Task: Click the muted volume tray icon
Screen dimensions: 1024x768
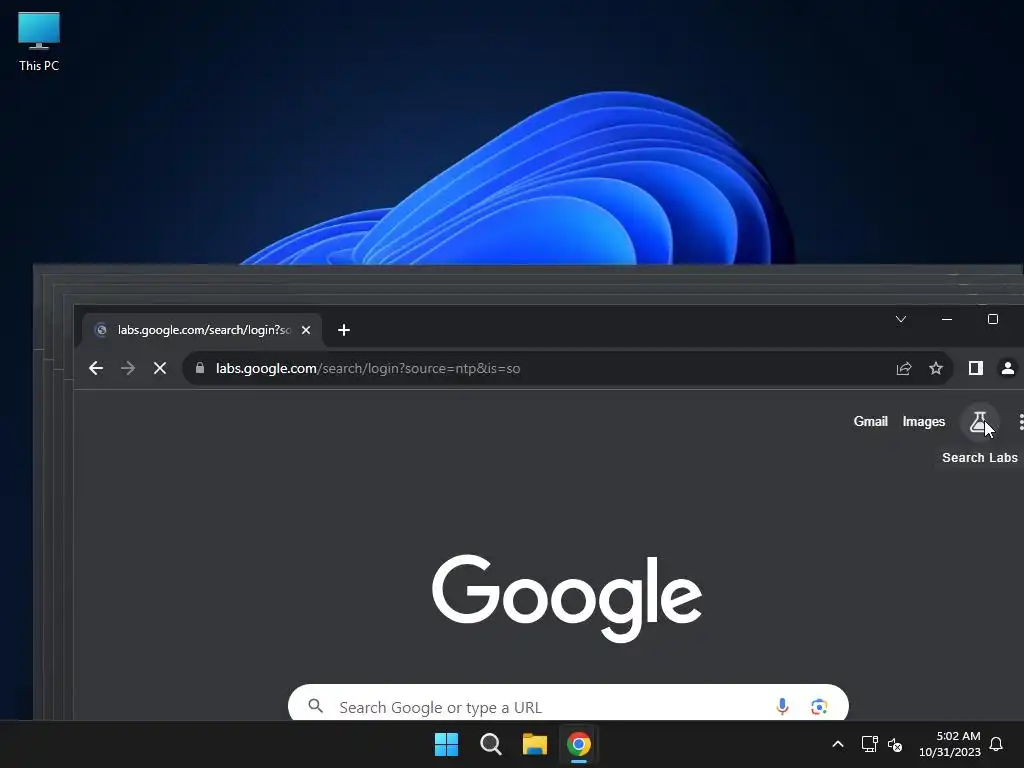Action: [895, 744]
